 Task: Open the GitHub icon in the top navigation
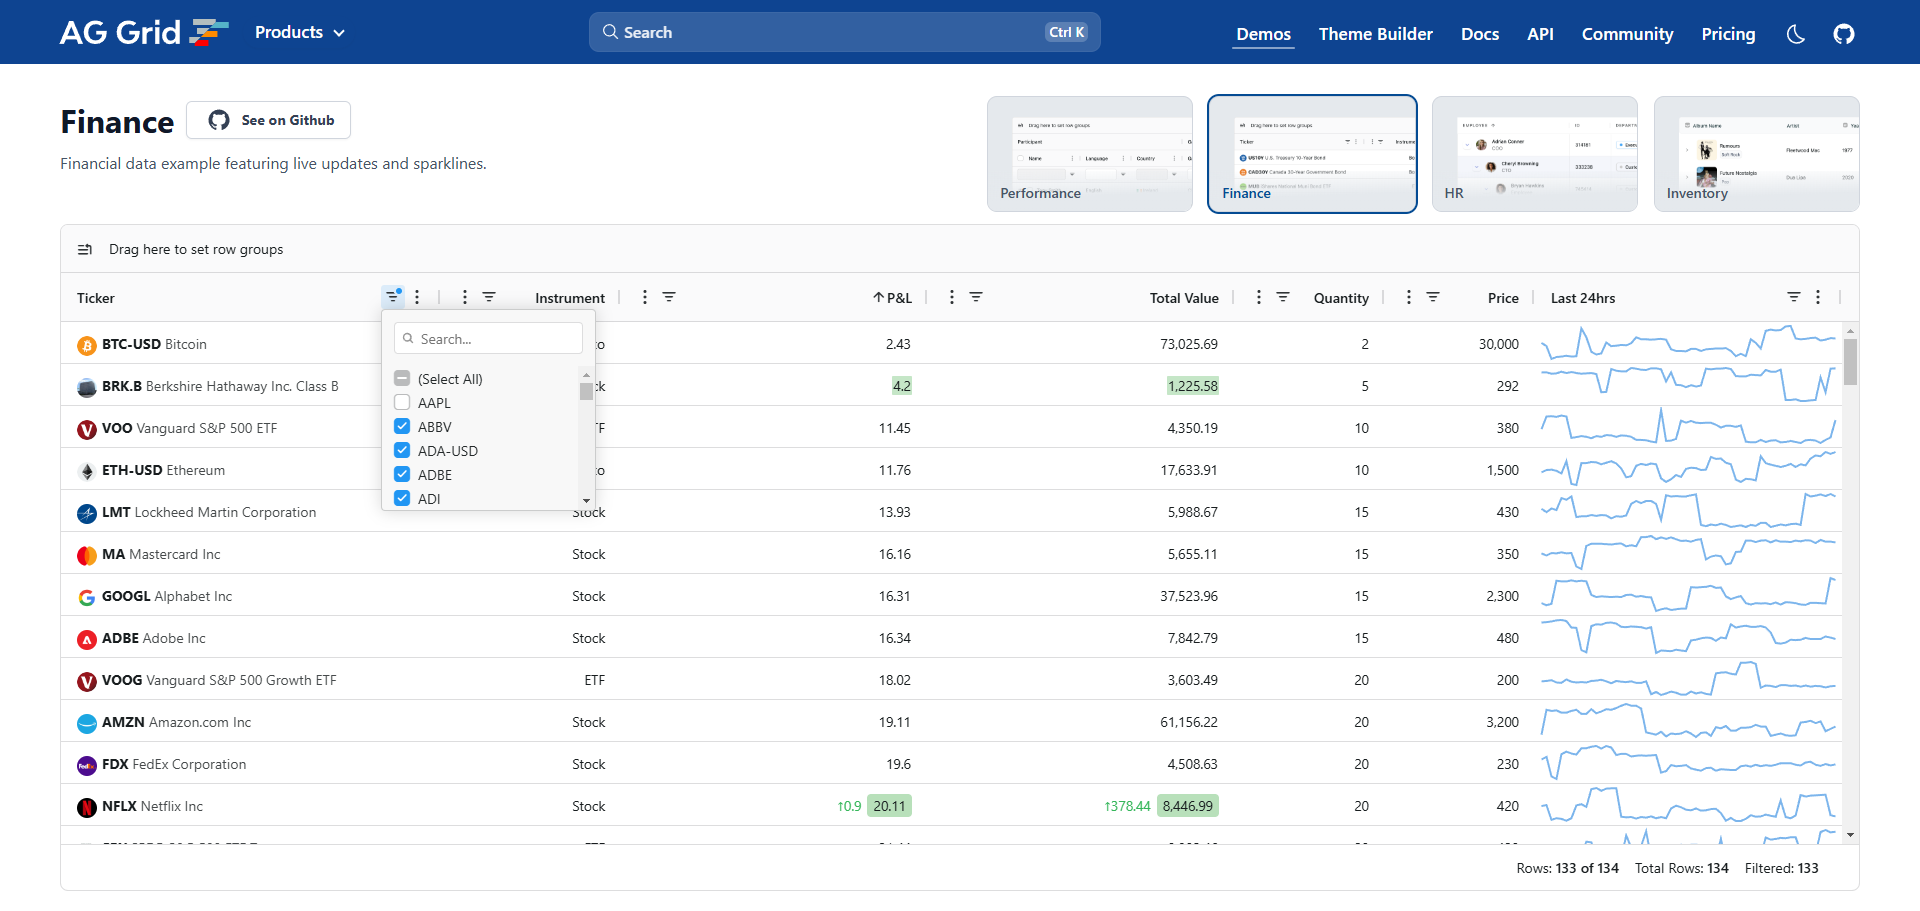pos(1844,34)
